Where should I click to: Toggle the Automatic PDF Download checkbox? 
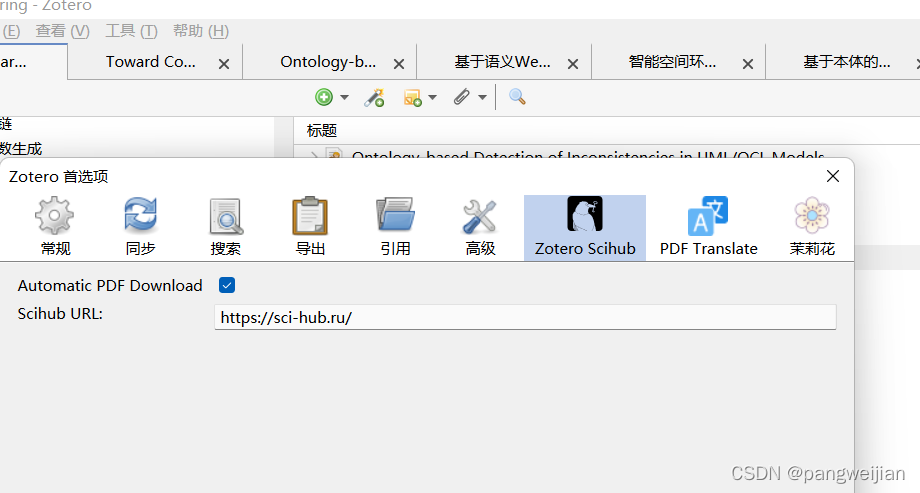227,285
